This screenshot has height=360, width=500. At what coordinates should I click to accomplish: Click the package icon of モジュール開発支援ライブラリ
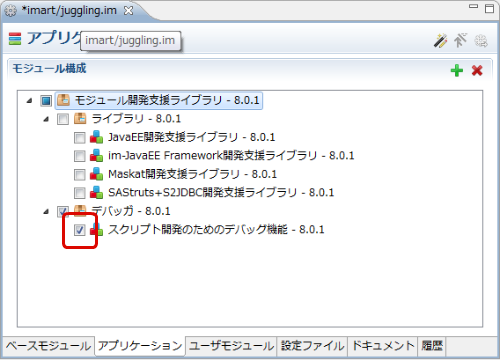coord(63,100)
